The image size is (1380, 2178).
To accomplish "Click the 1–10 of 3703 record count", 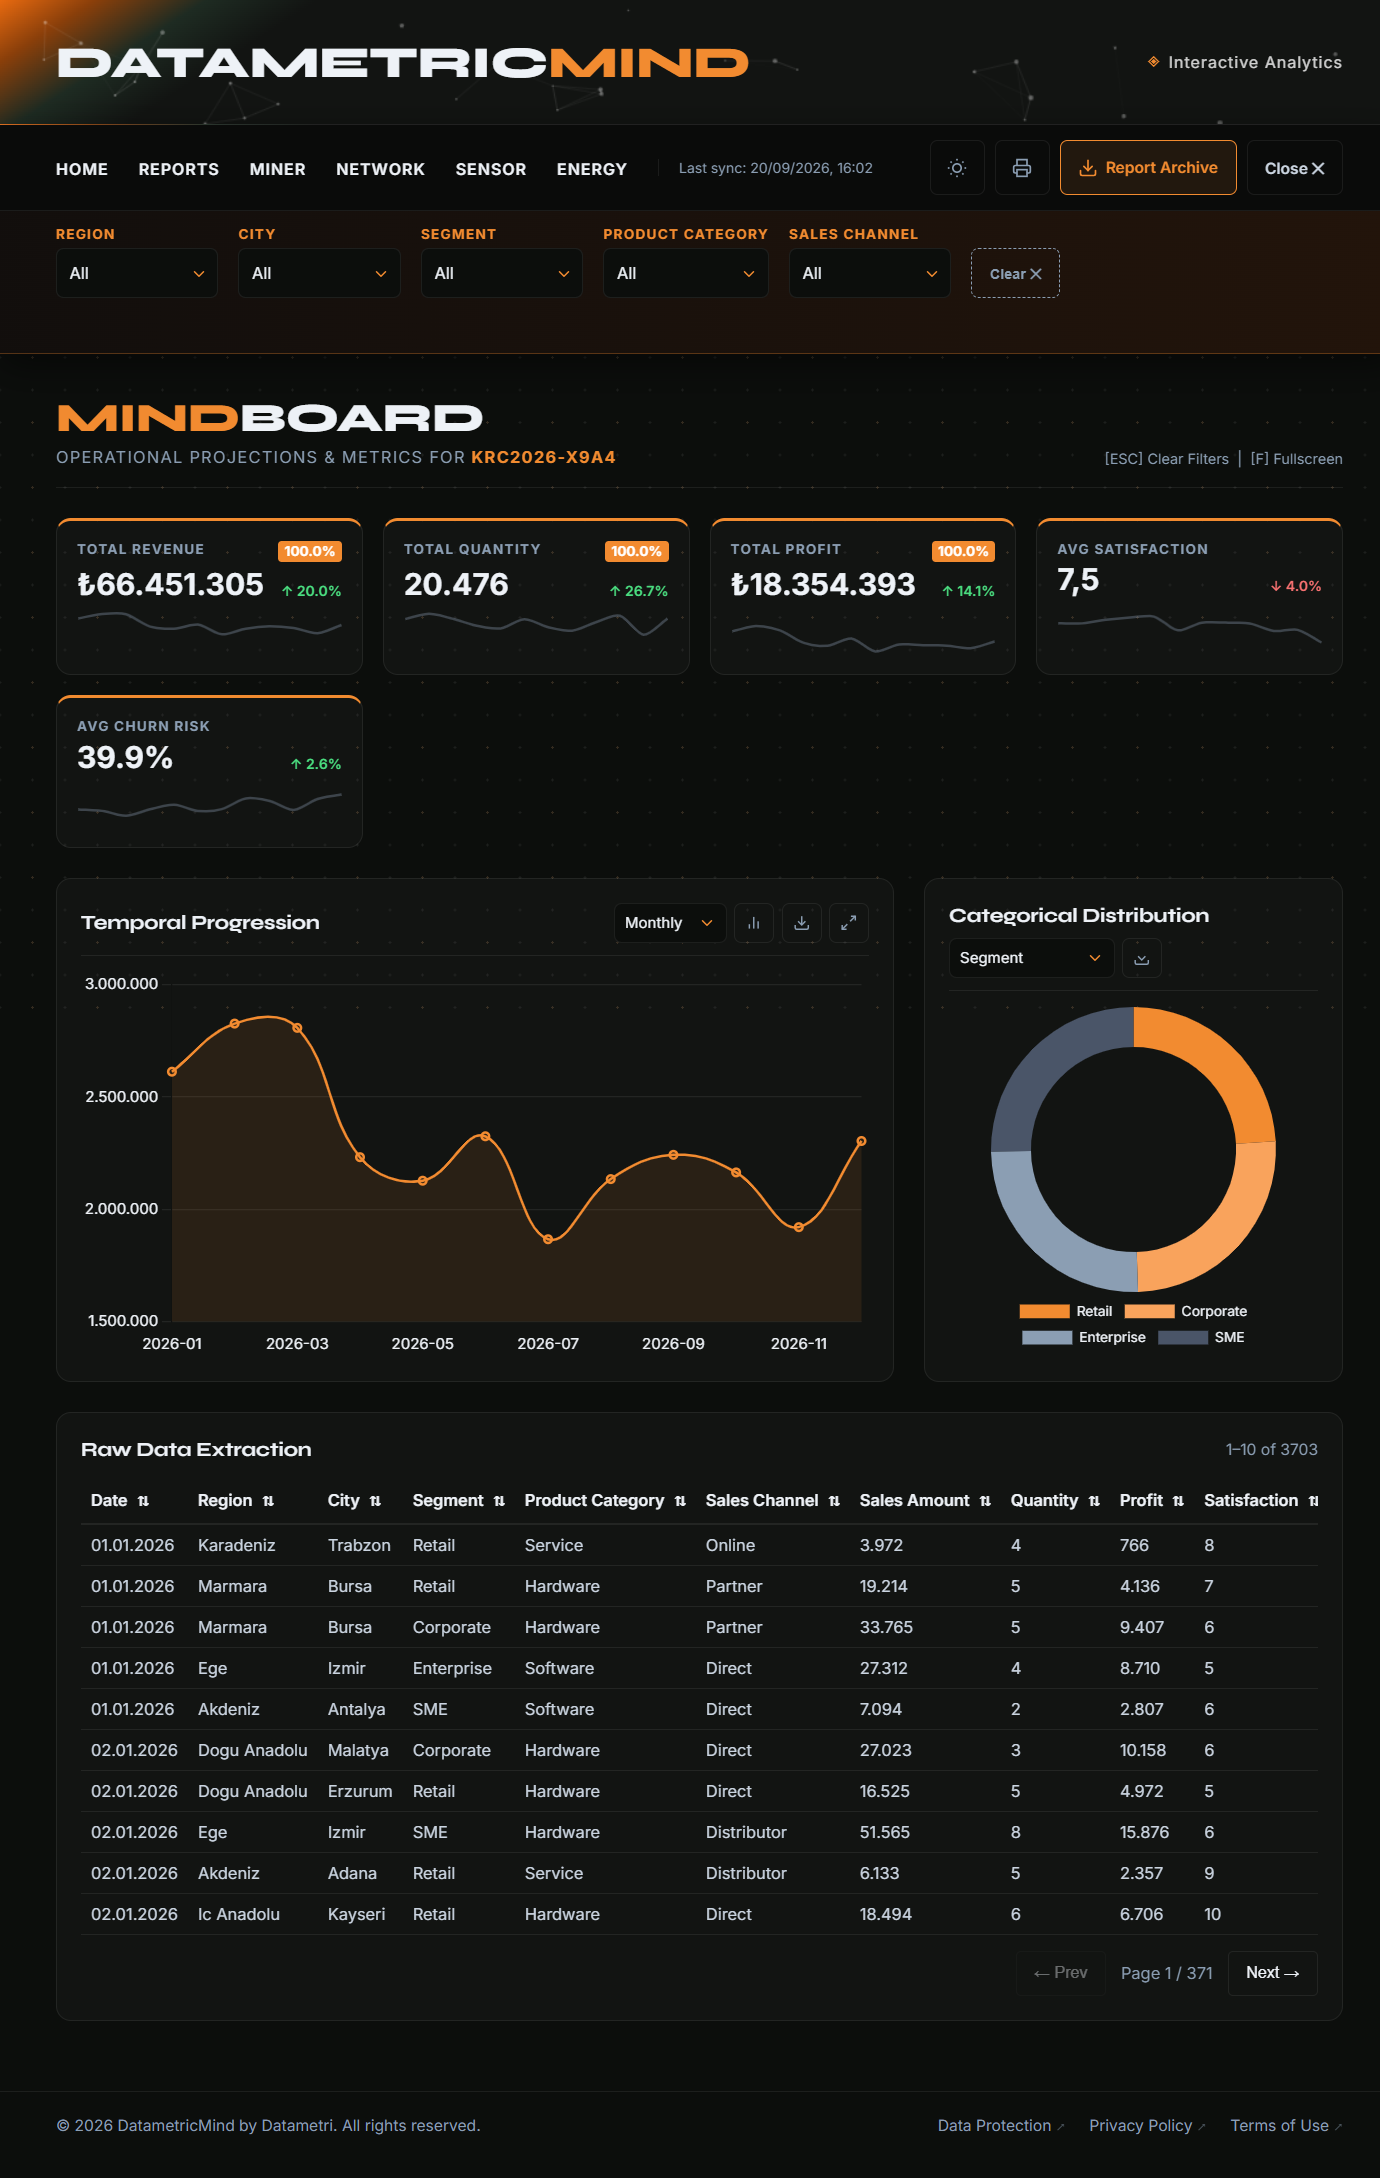I will pos(1272,1449).
